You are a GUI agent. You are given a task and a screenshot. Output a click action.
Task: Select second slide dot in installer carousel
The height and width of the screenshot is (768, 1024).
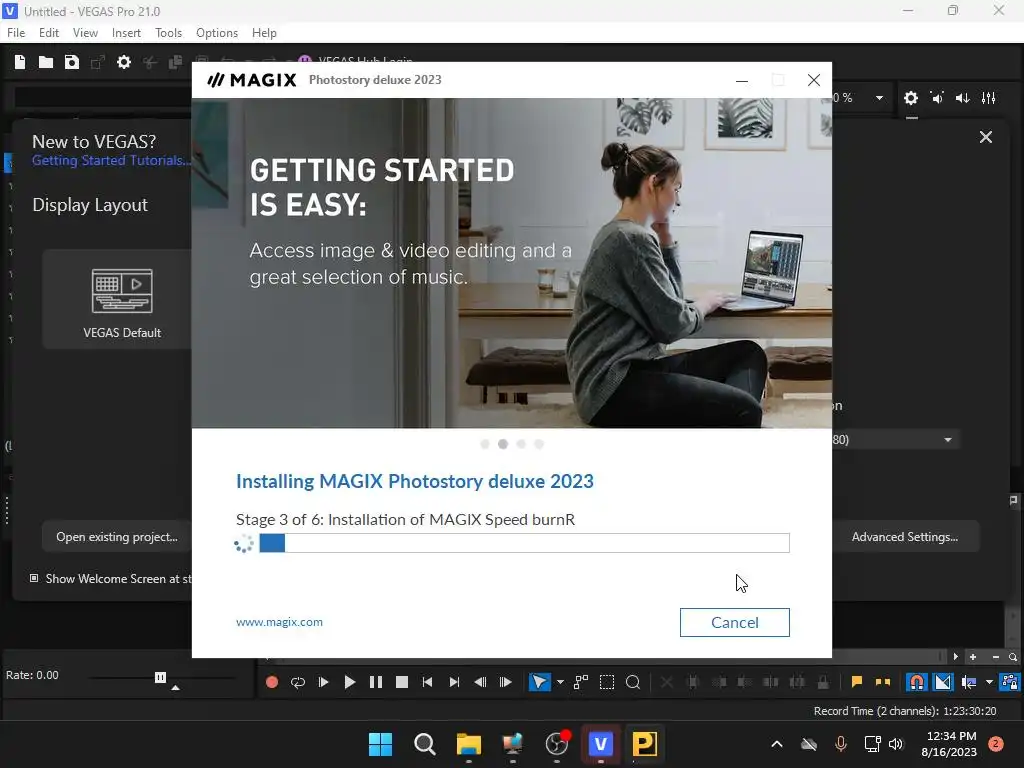click(503, 444)
